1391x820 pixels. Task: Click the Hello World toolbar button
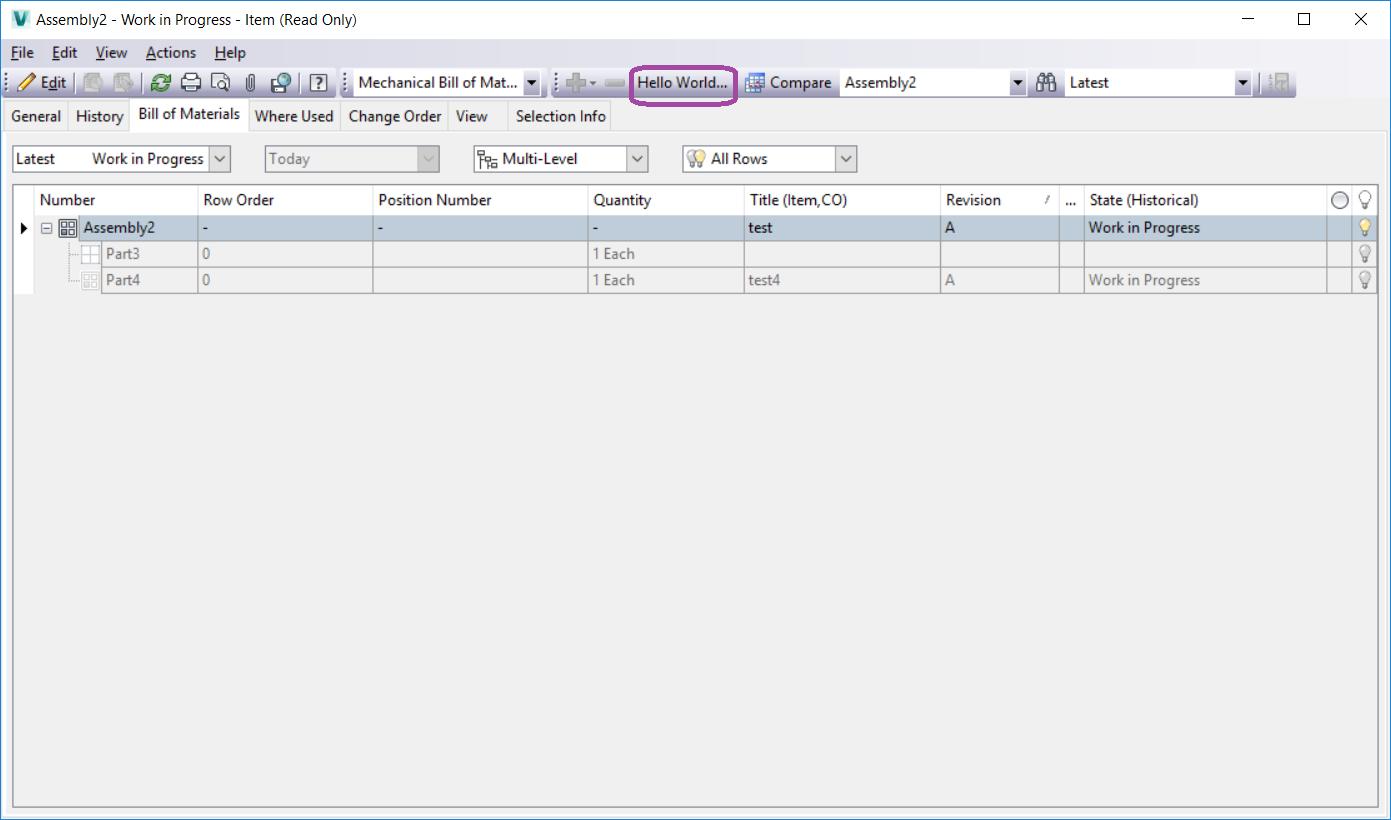click(683, 83)
